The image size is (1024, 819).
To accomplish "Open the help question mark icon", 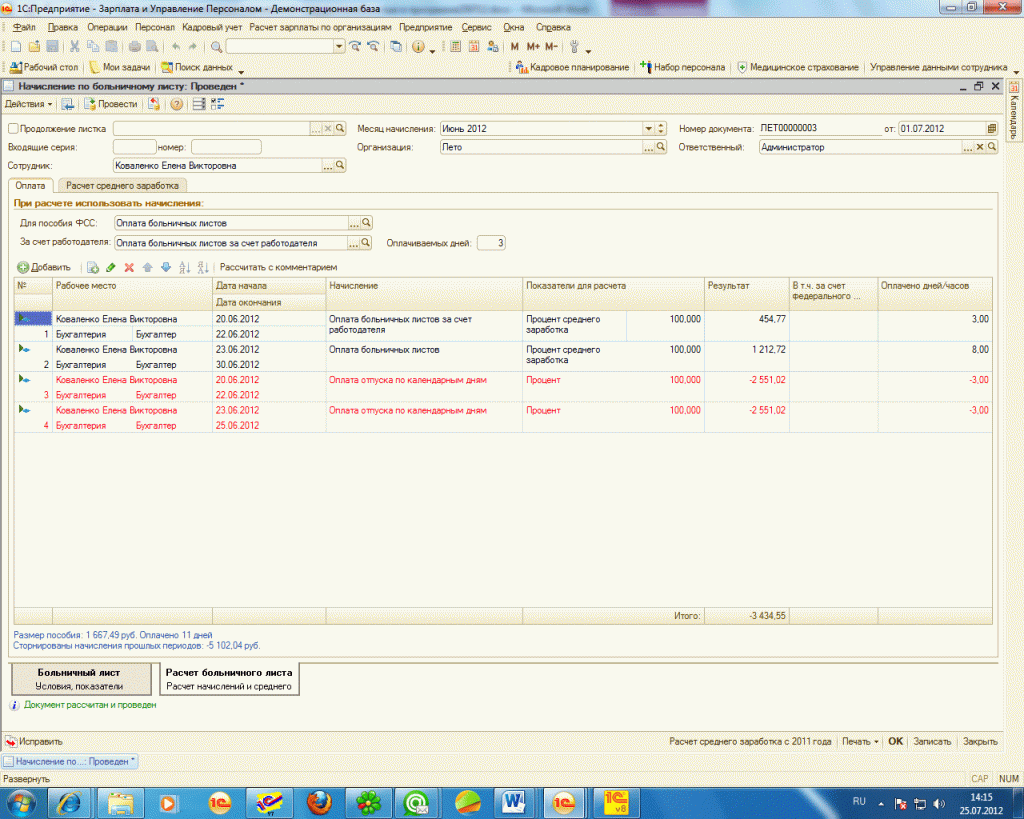I will click(x=176, y=104).
